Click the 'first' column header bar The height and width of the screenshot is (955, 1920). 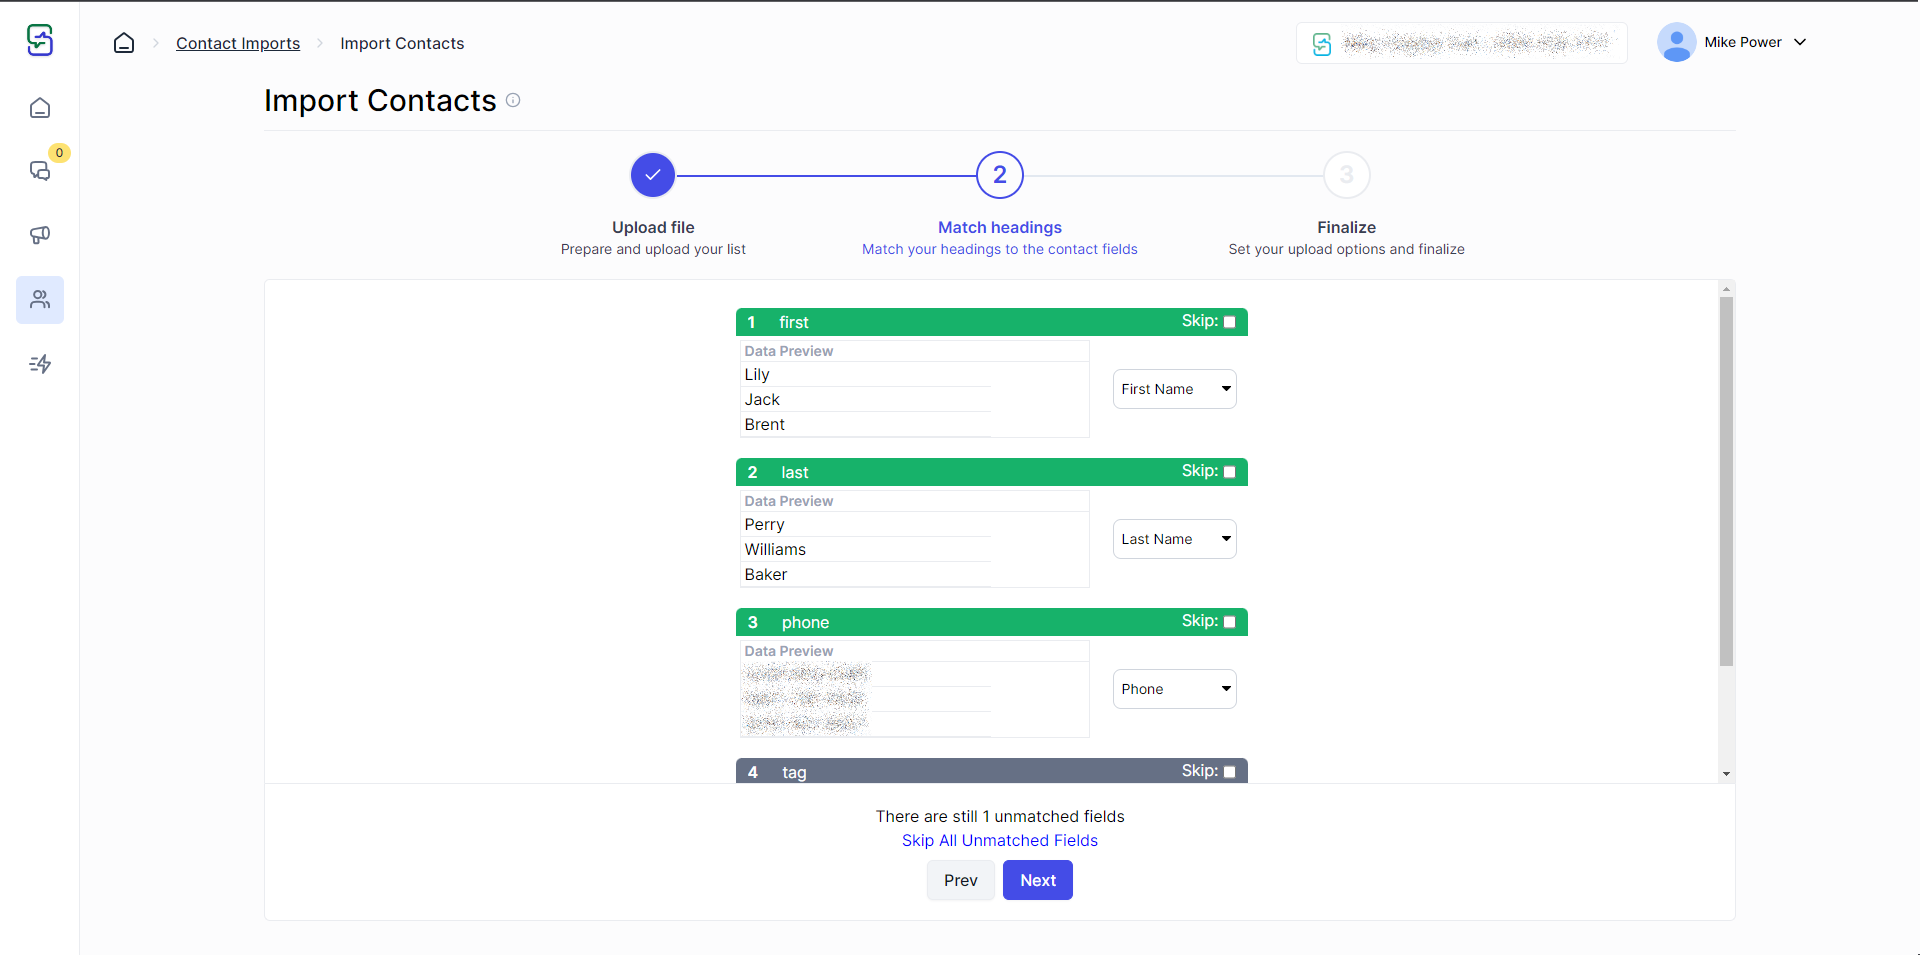tap(992, 322)
